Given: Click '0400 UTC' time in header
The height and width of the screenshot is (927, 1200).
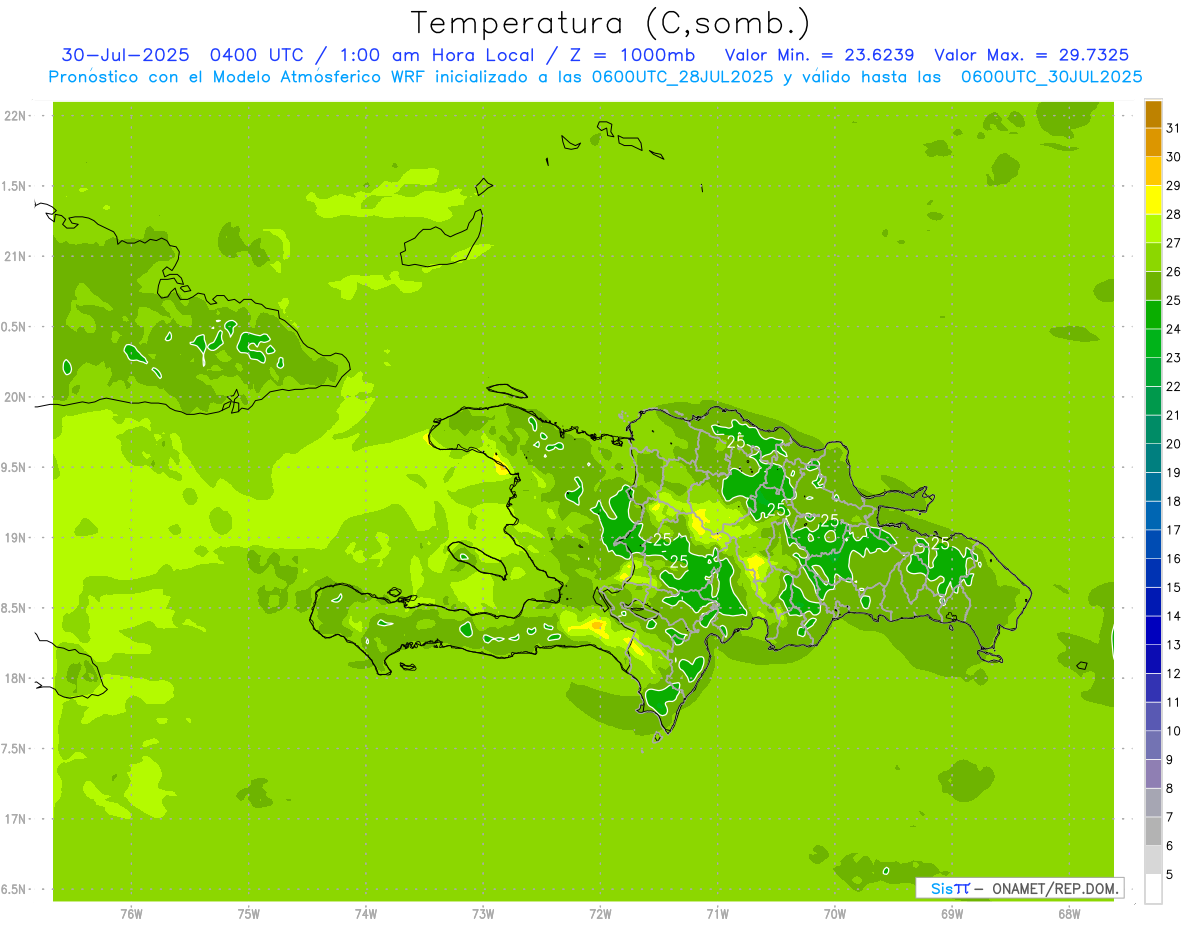Looking at the screenshot, I should (259, 55).
